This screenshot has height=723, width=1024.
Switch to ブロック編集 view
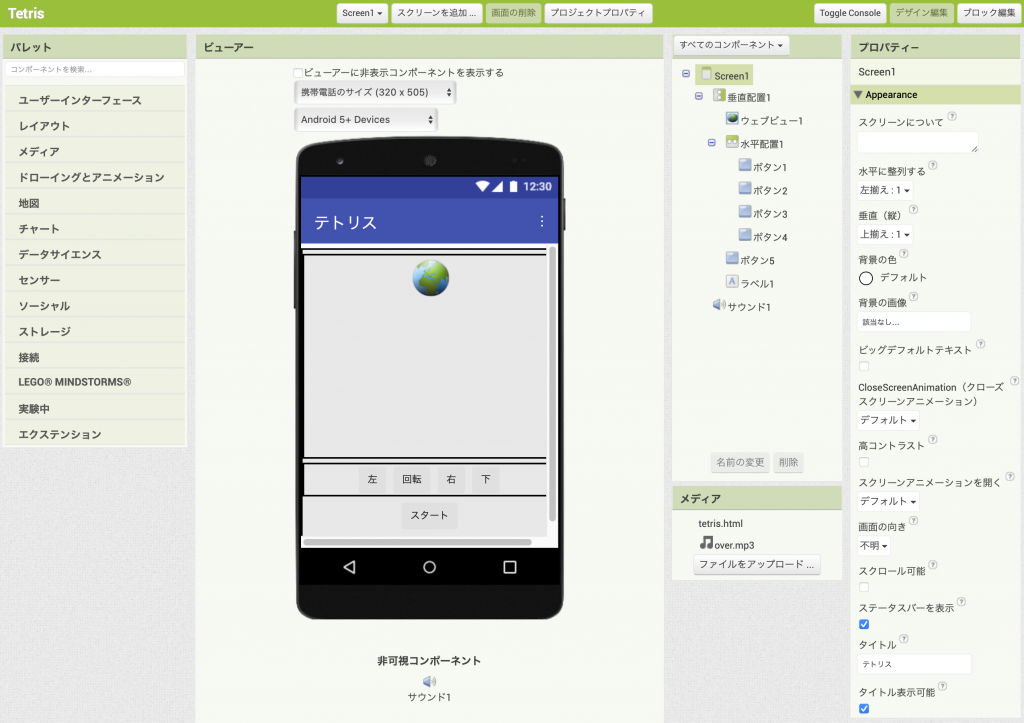pos(986,13)
